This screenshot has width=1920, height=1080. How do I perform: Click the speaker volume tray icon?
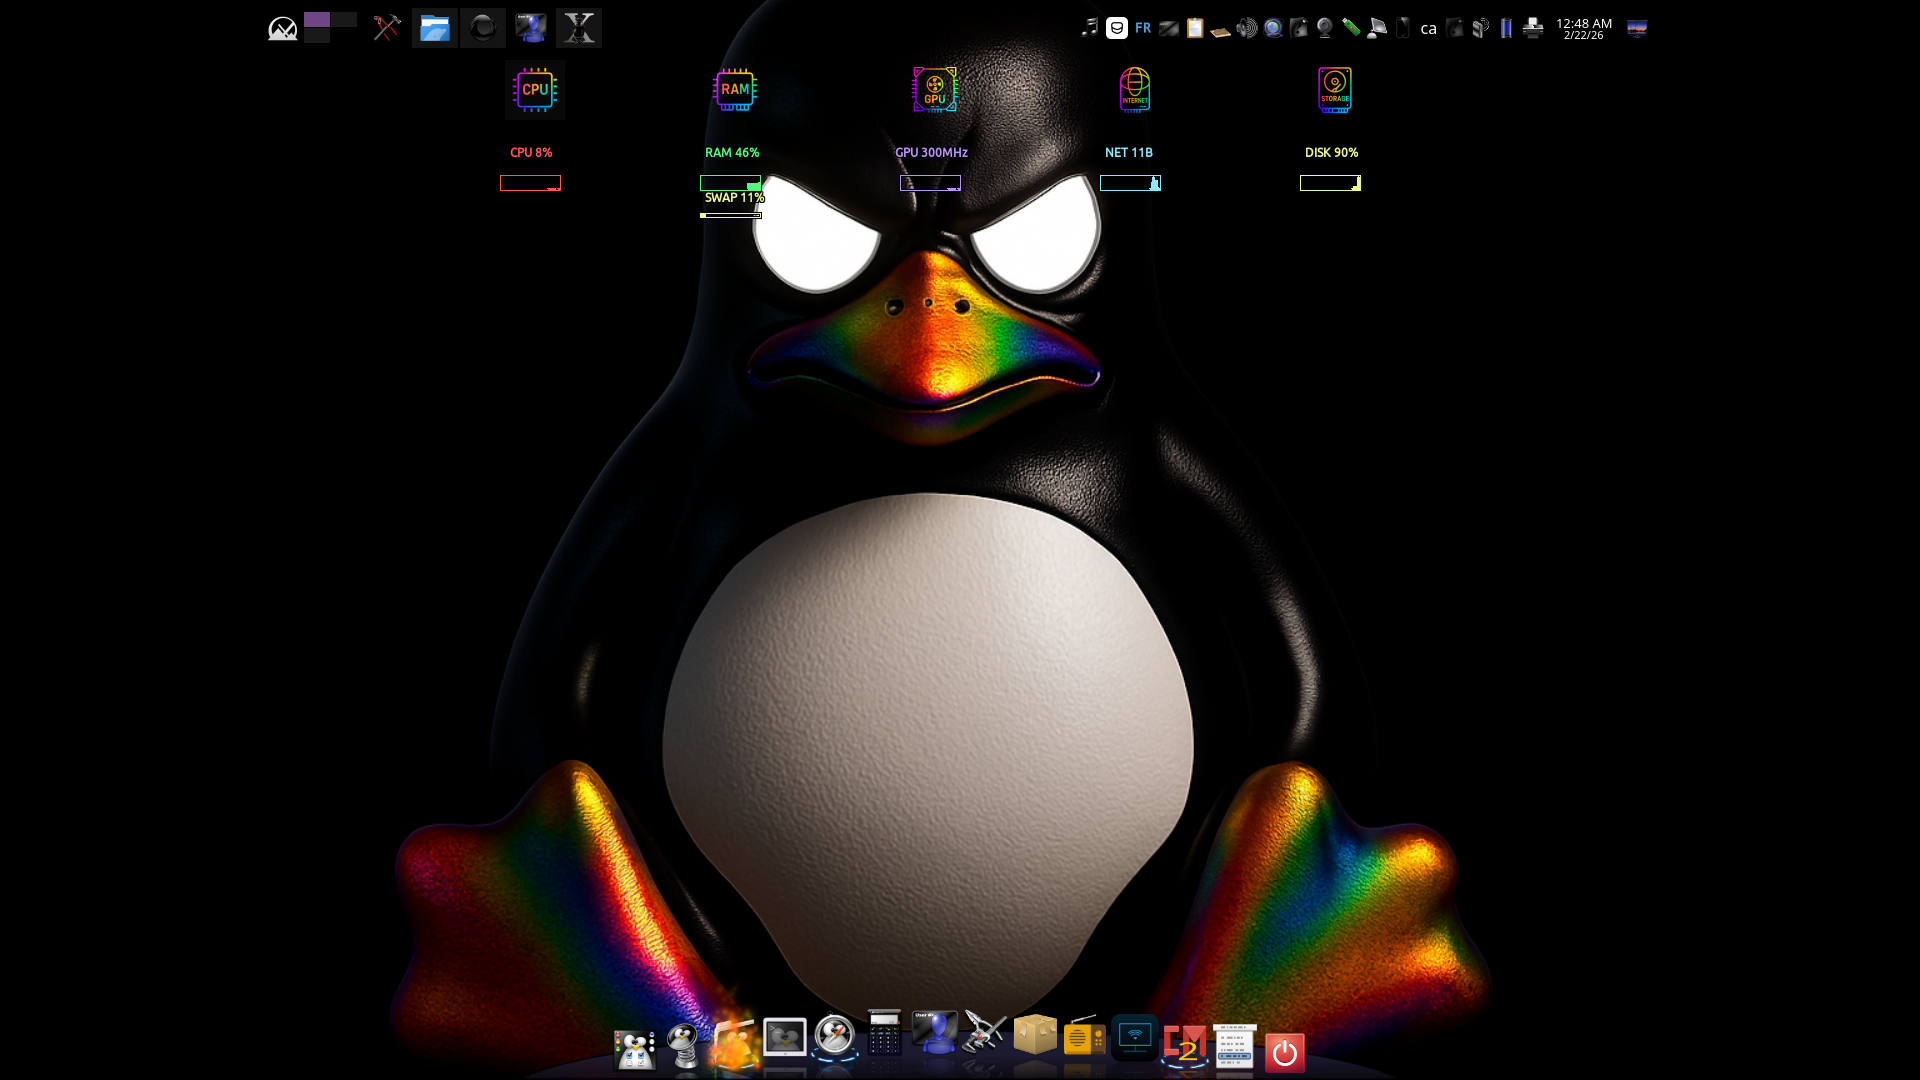(x=1247, y=28)
